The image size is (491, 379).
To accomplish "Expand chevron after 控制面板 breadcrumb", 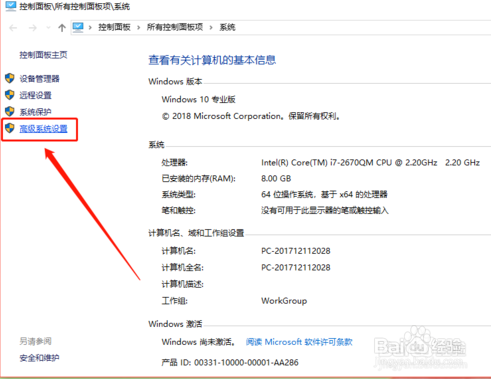I will 139,28.
